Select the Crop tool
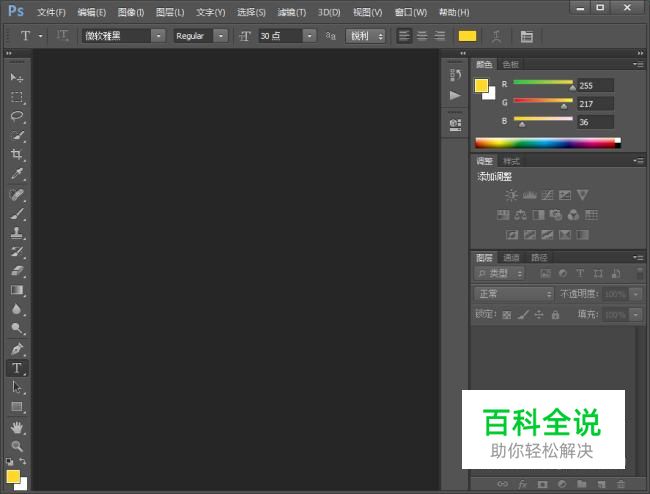This screenshot has width=650, height=494. point(17,155)
